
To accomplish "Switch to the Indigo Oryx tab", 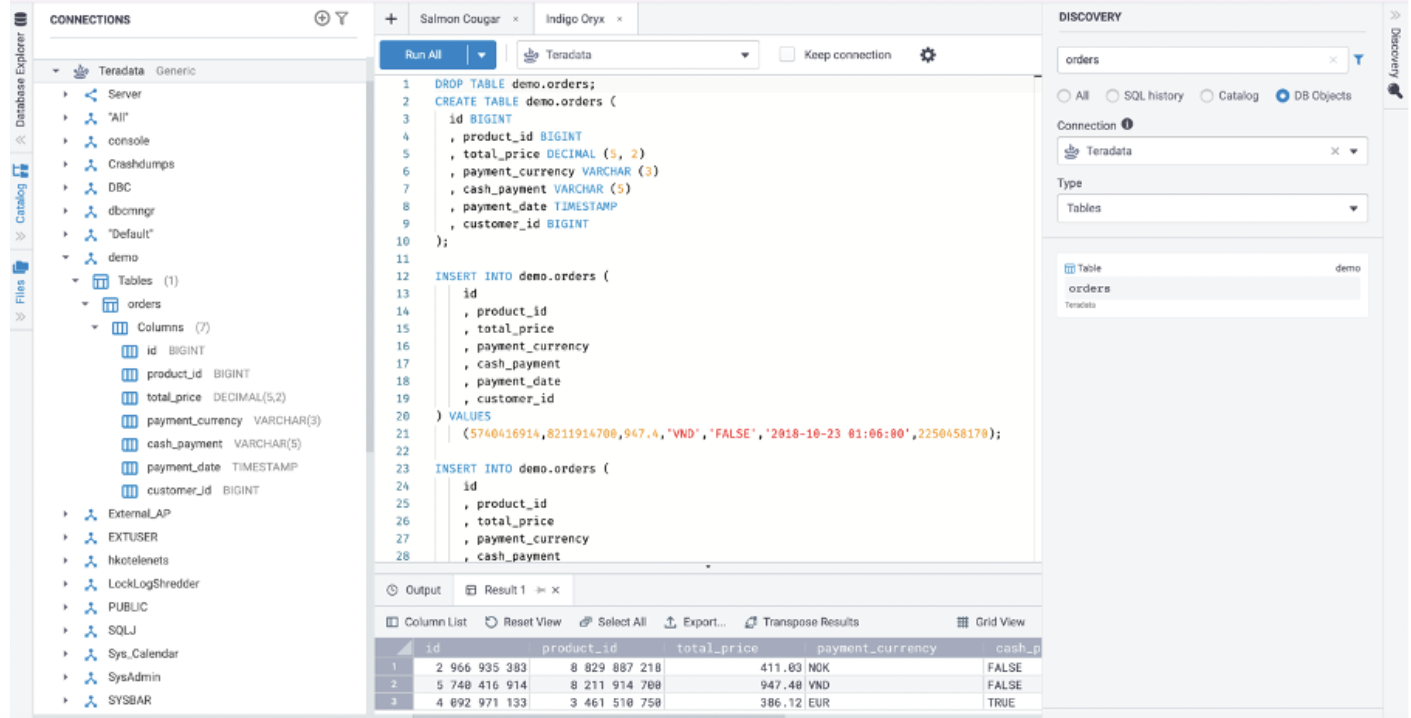I will tap(576, 19).
